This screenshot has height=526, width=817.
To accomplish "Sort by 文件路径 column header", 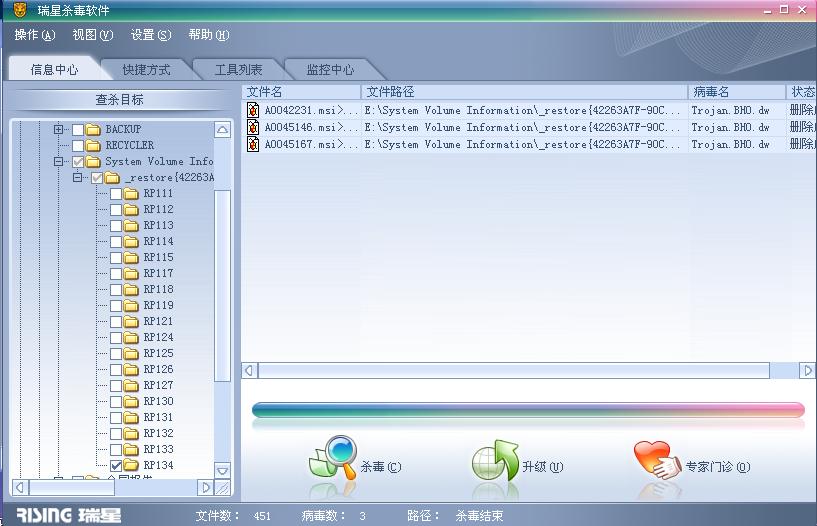I will pos(524,92).
